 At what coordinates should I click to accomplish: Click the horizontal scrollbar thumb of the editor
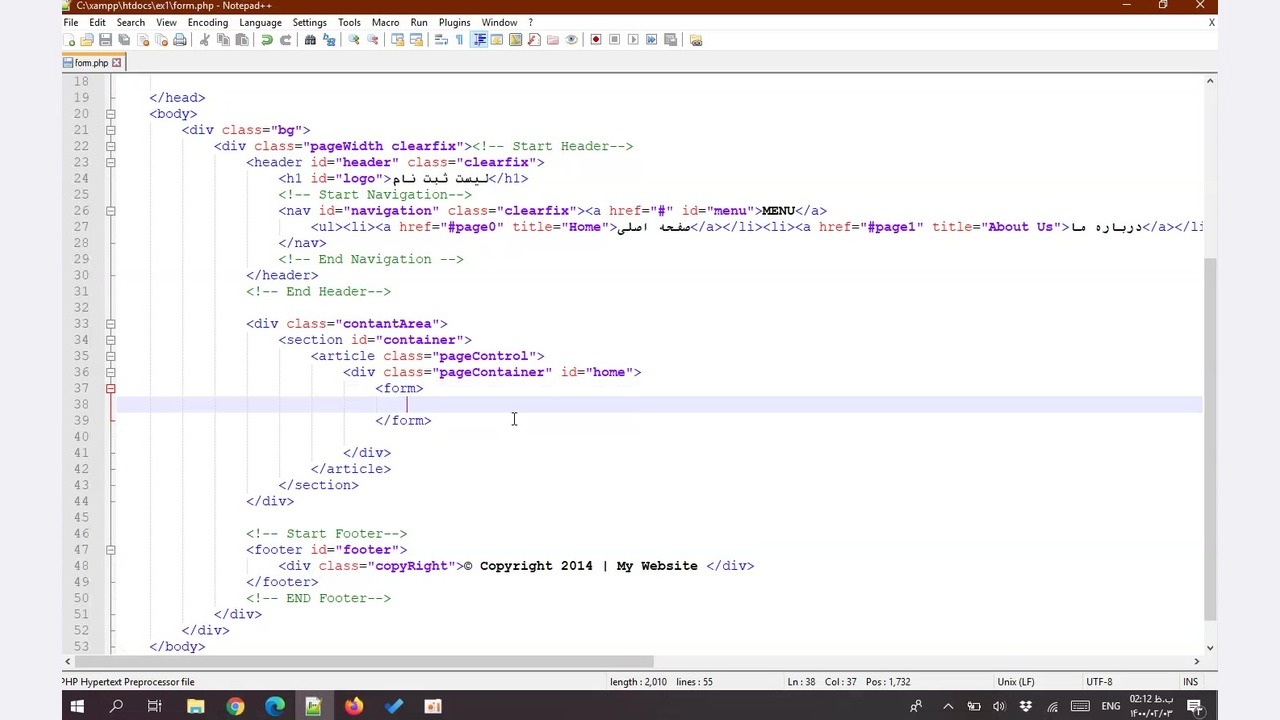pos(364,661)
